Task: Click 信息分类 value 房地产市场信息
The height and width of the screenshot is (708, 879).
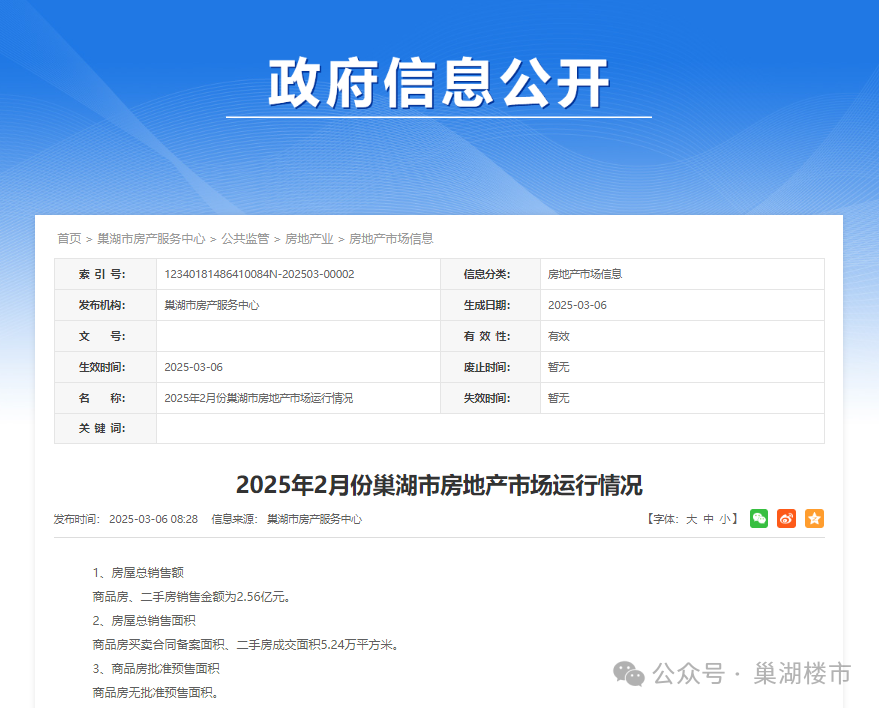Action: (585, 274)
